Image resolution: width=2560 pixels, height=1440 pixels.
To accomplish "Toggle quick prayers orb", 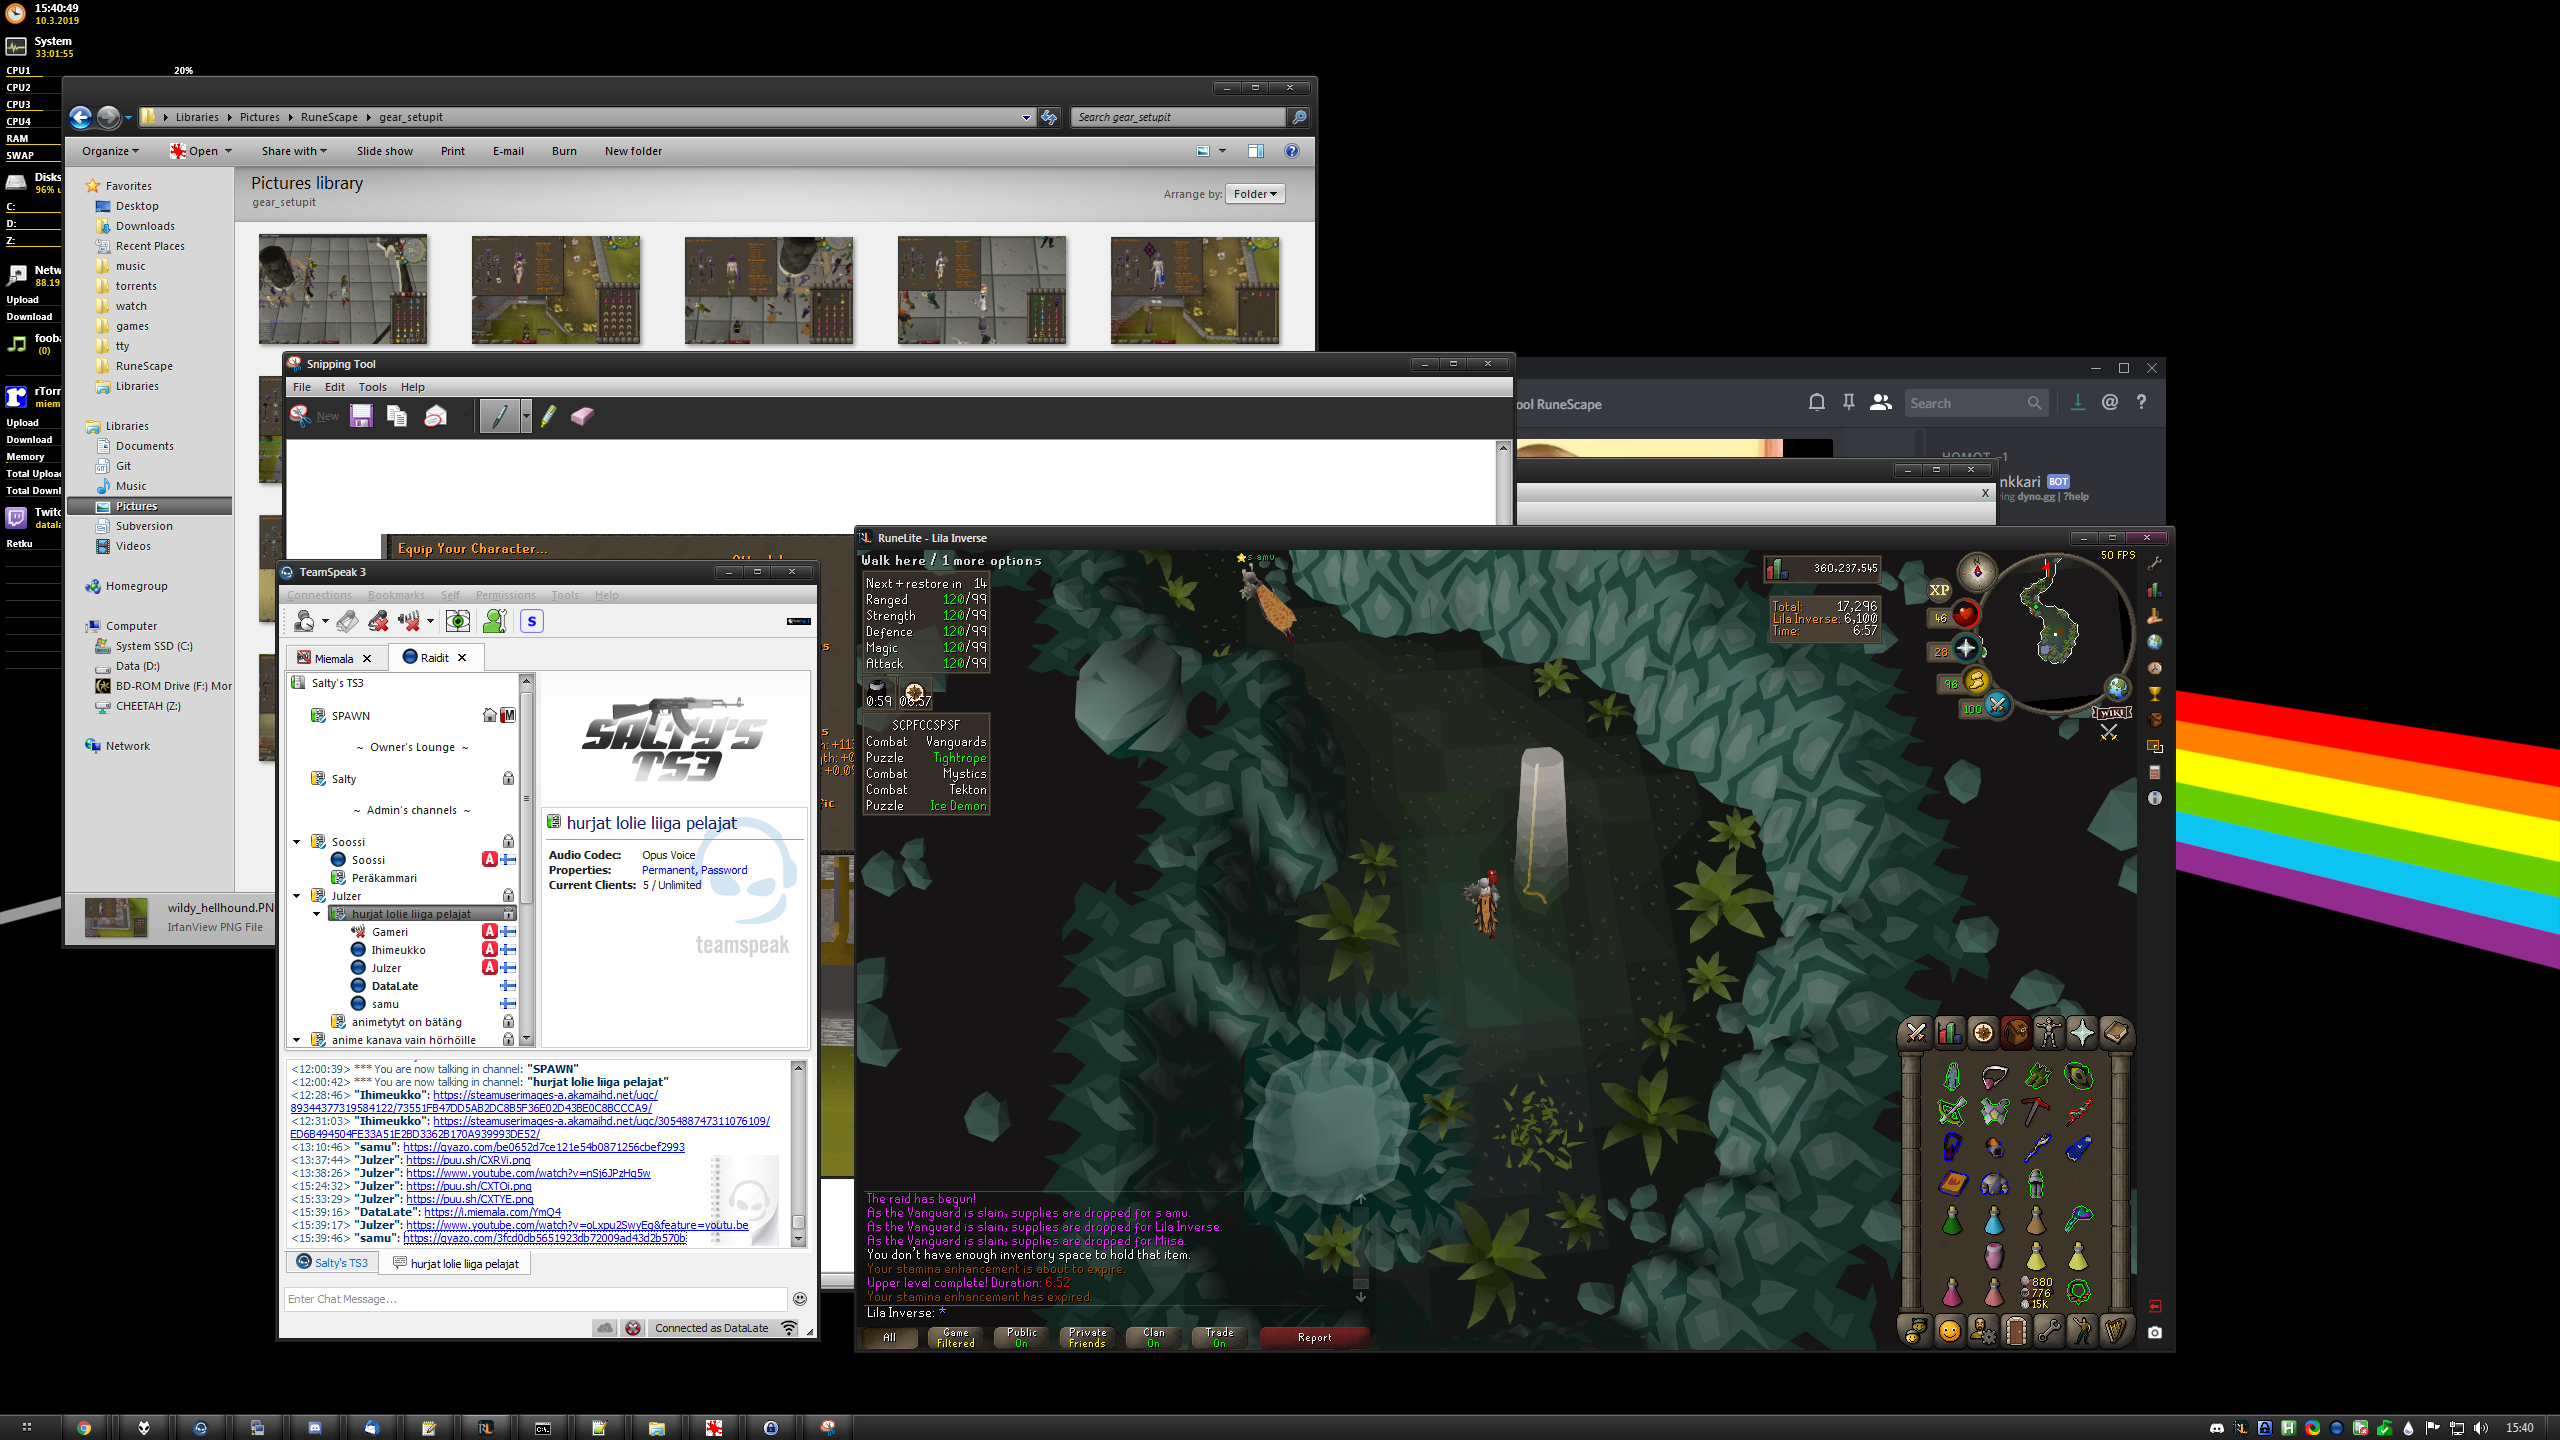I will click(1965, 649).
